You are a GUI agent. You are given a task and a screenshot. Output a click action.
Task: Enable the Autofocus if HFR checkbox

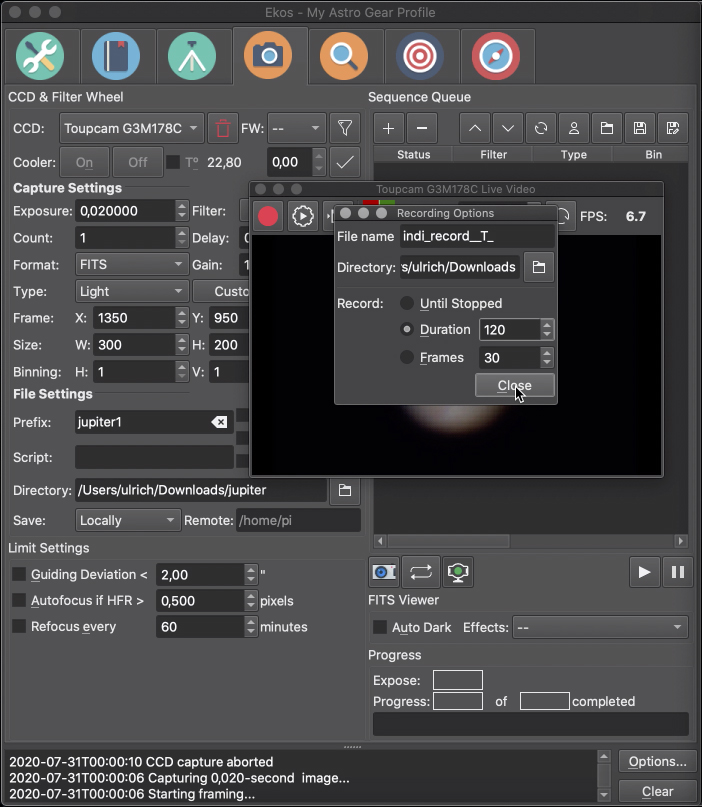19,600
